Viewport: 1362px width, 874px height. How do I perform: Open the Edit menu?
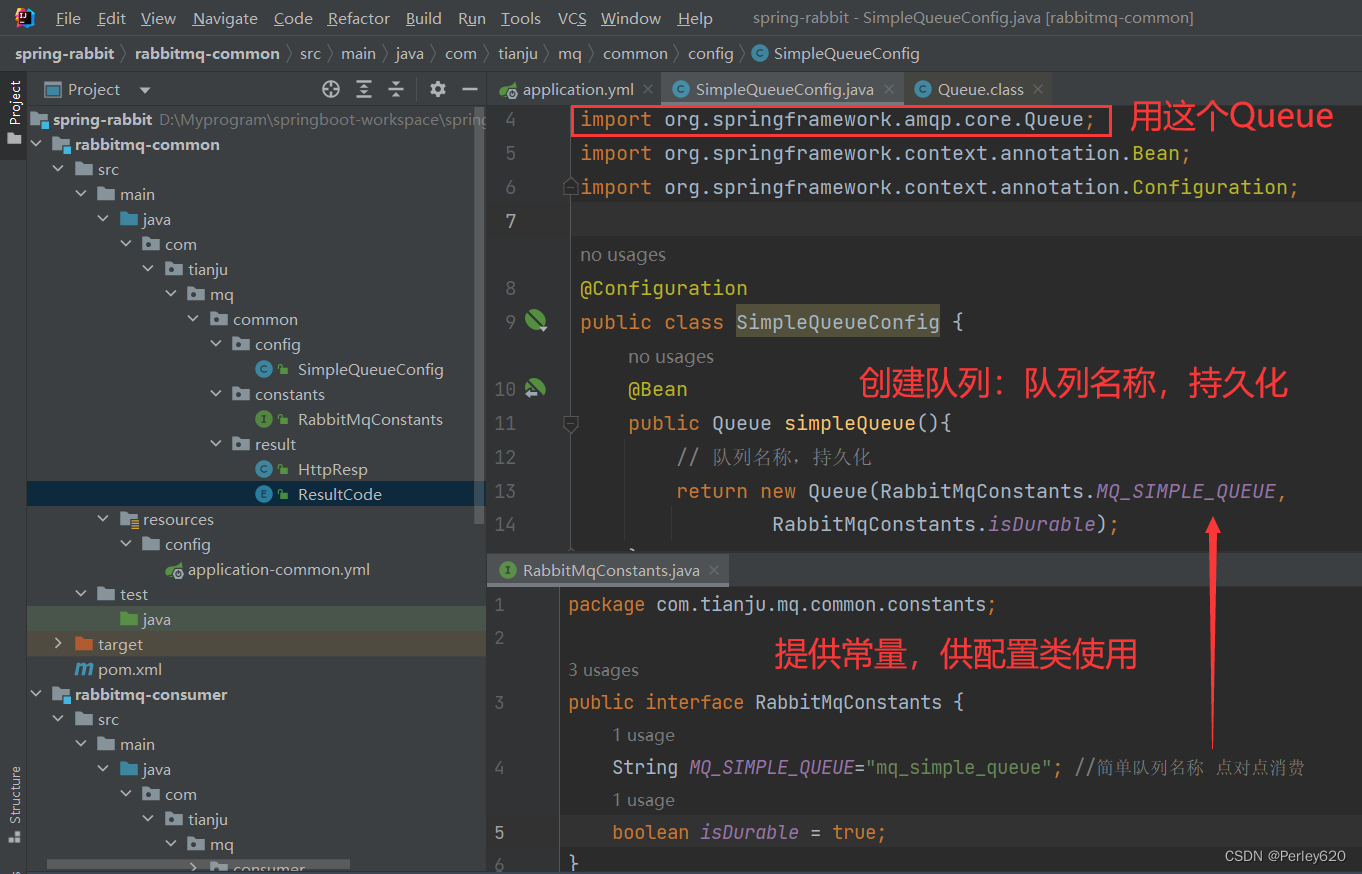(x=112, y=18)
